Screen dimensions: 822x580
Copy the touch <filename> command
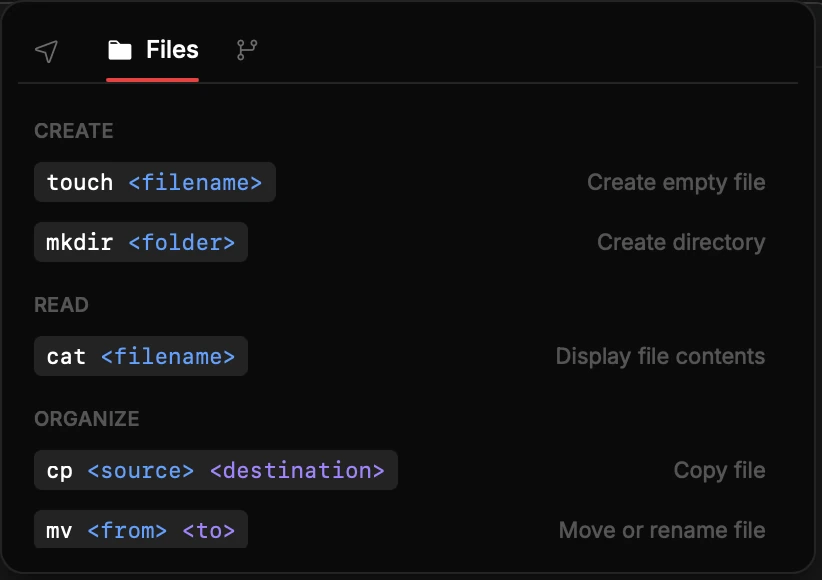click(x=155, y=182)
